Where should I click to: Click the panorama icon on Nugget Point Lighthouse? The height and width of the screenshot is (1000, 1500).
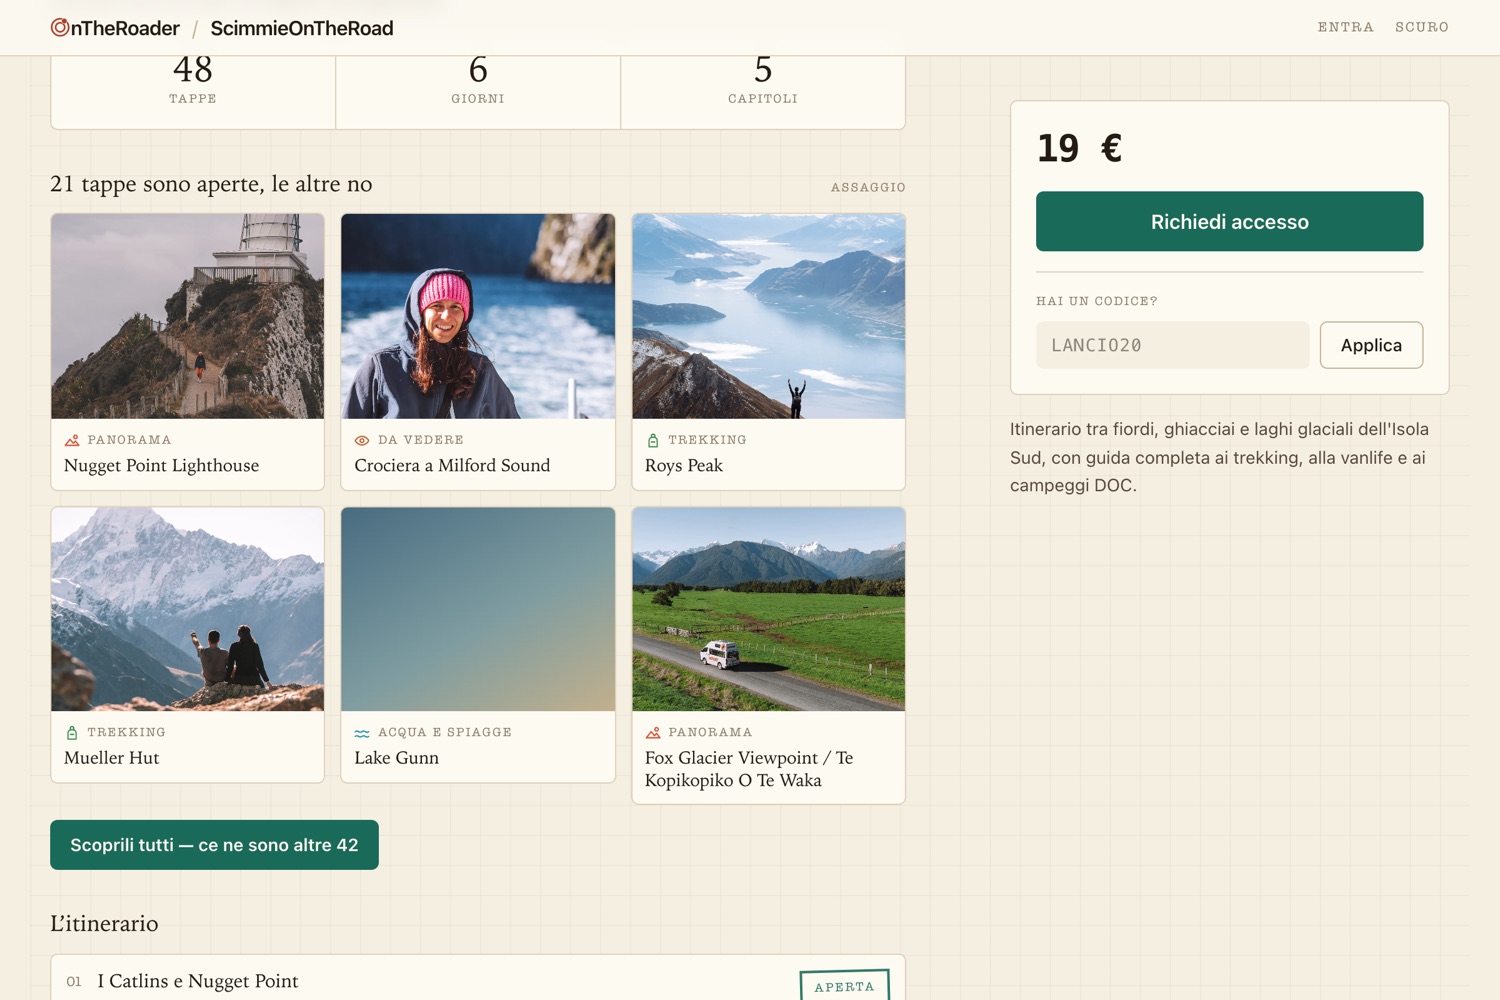click(72, 440)
